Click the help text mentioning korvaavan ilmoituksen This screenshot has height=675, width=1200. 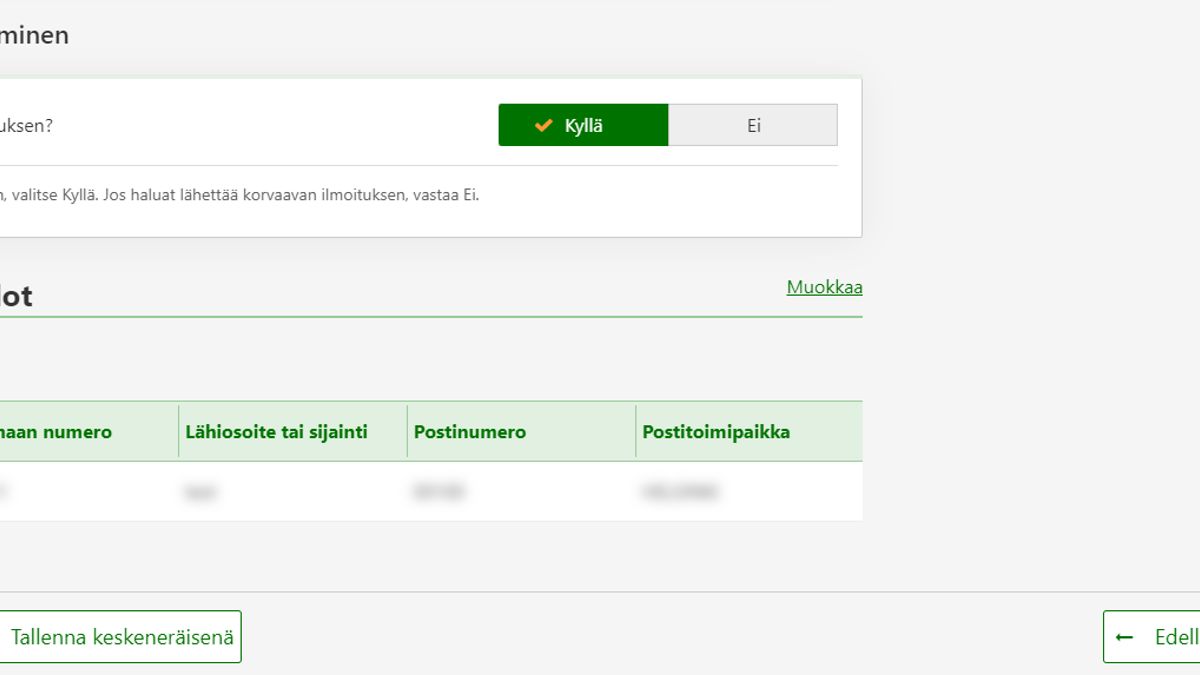tap(240, 195)
